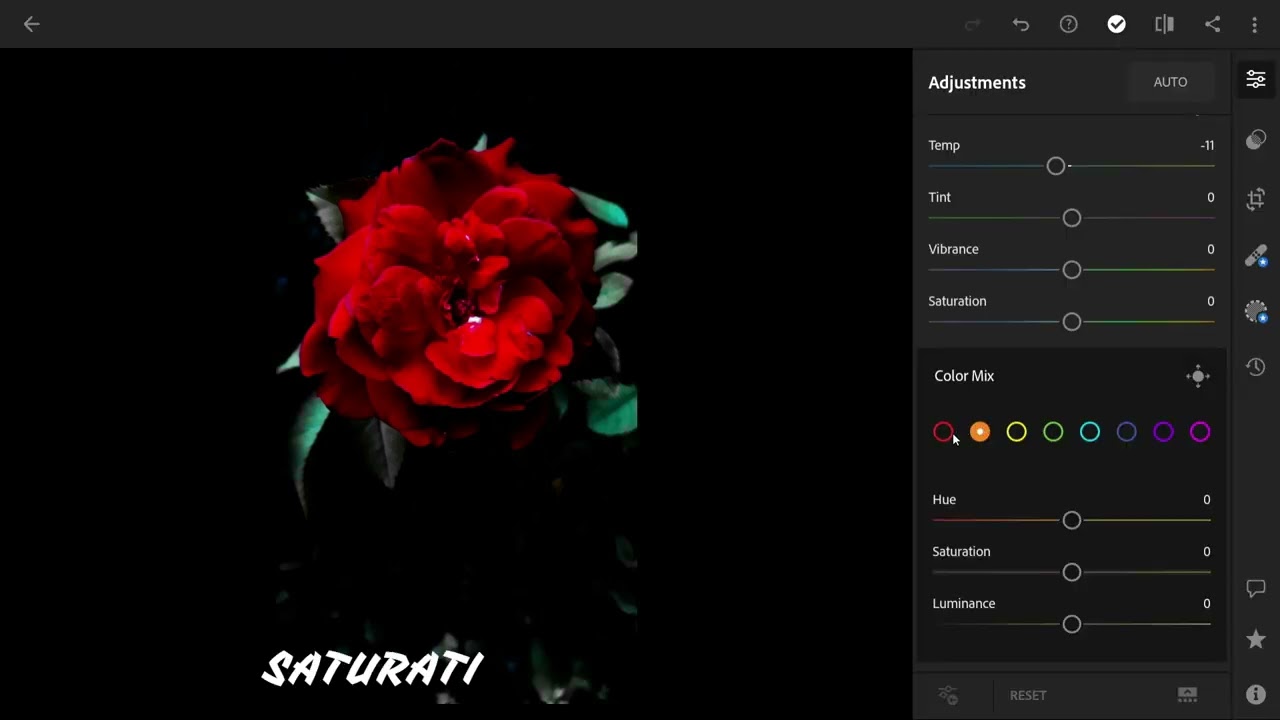Click the Temp value -11
The image size is (1280, 720).
click(1207, 145)
